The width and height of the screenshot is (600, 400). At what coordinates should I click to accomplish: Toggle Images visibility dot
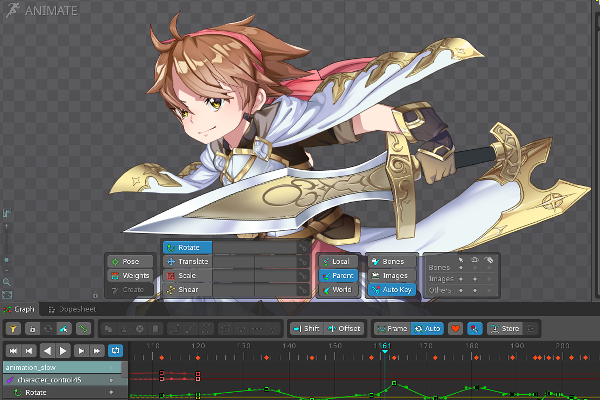(x=475, y=279)
